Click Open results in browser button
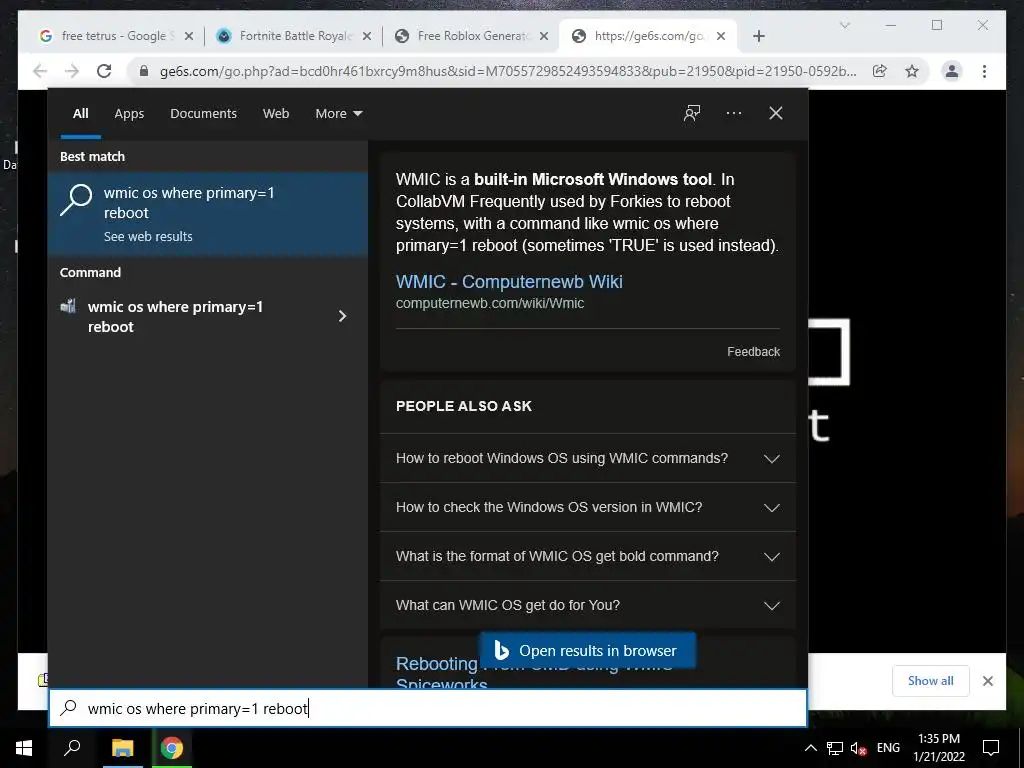Image resolution: width=1024 pixels, height=768 pixels. coord(587,650)
